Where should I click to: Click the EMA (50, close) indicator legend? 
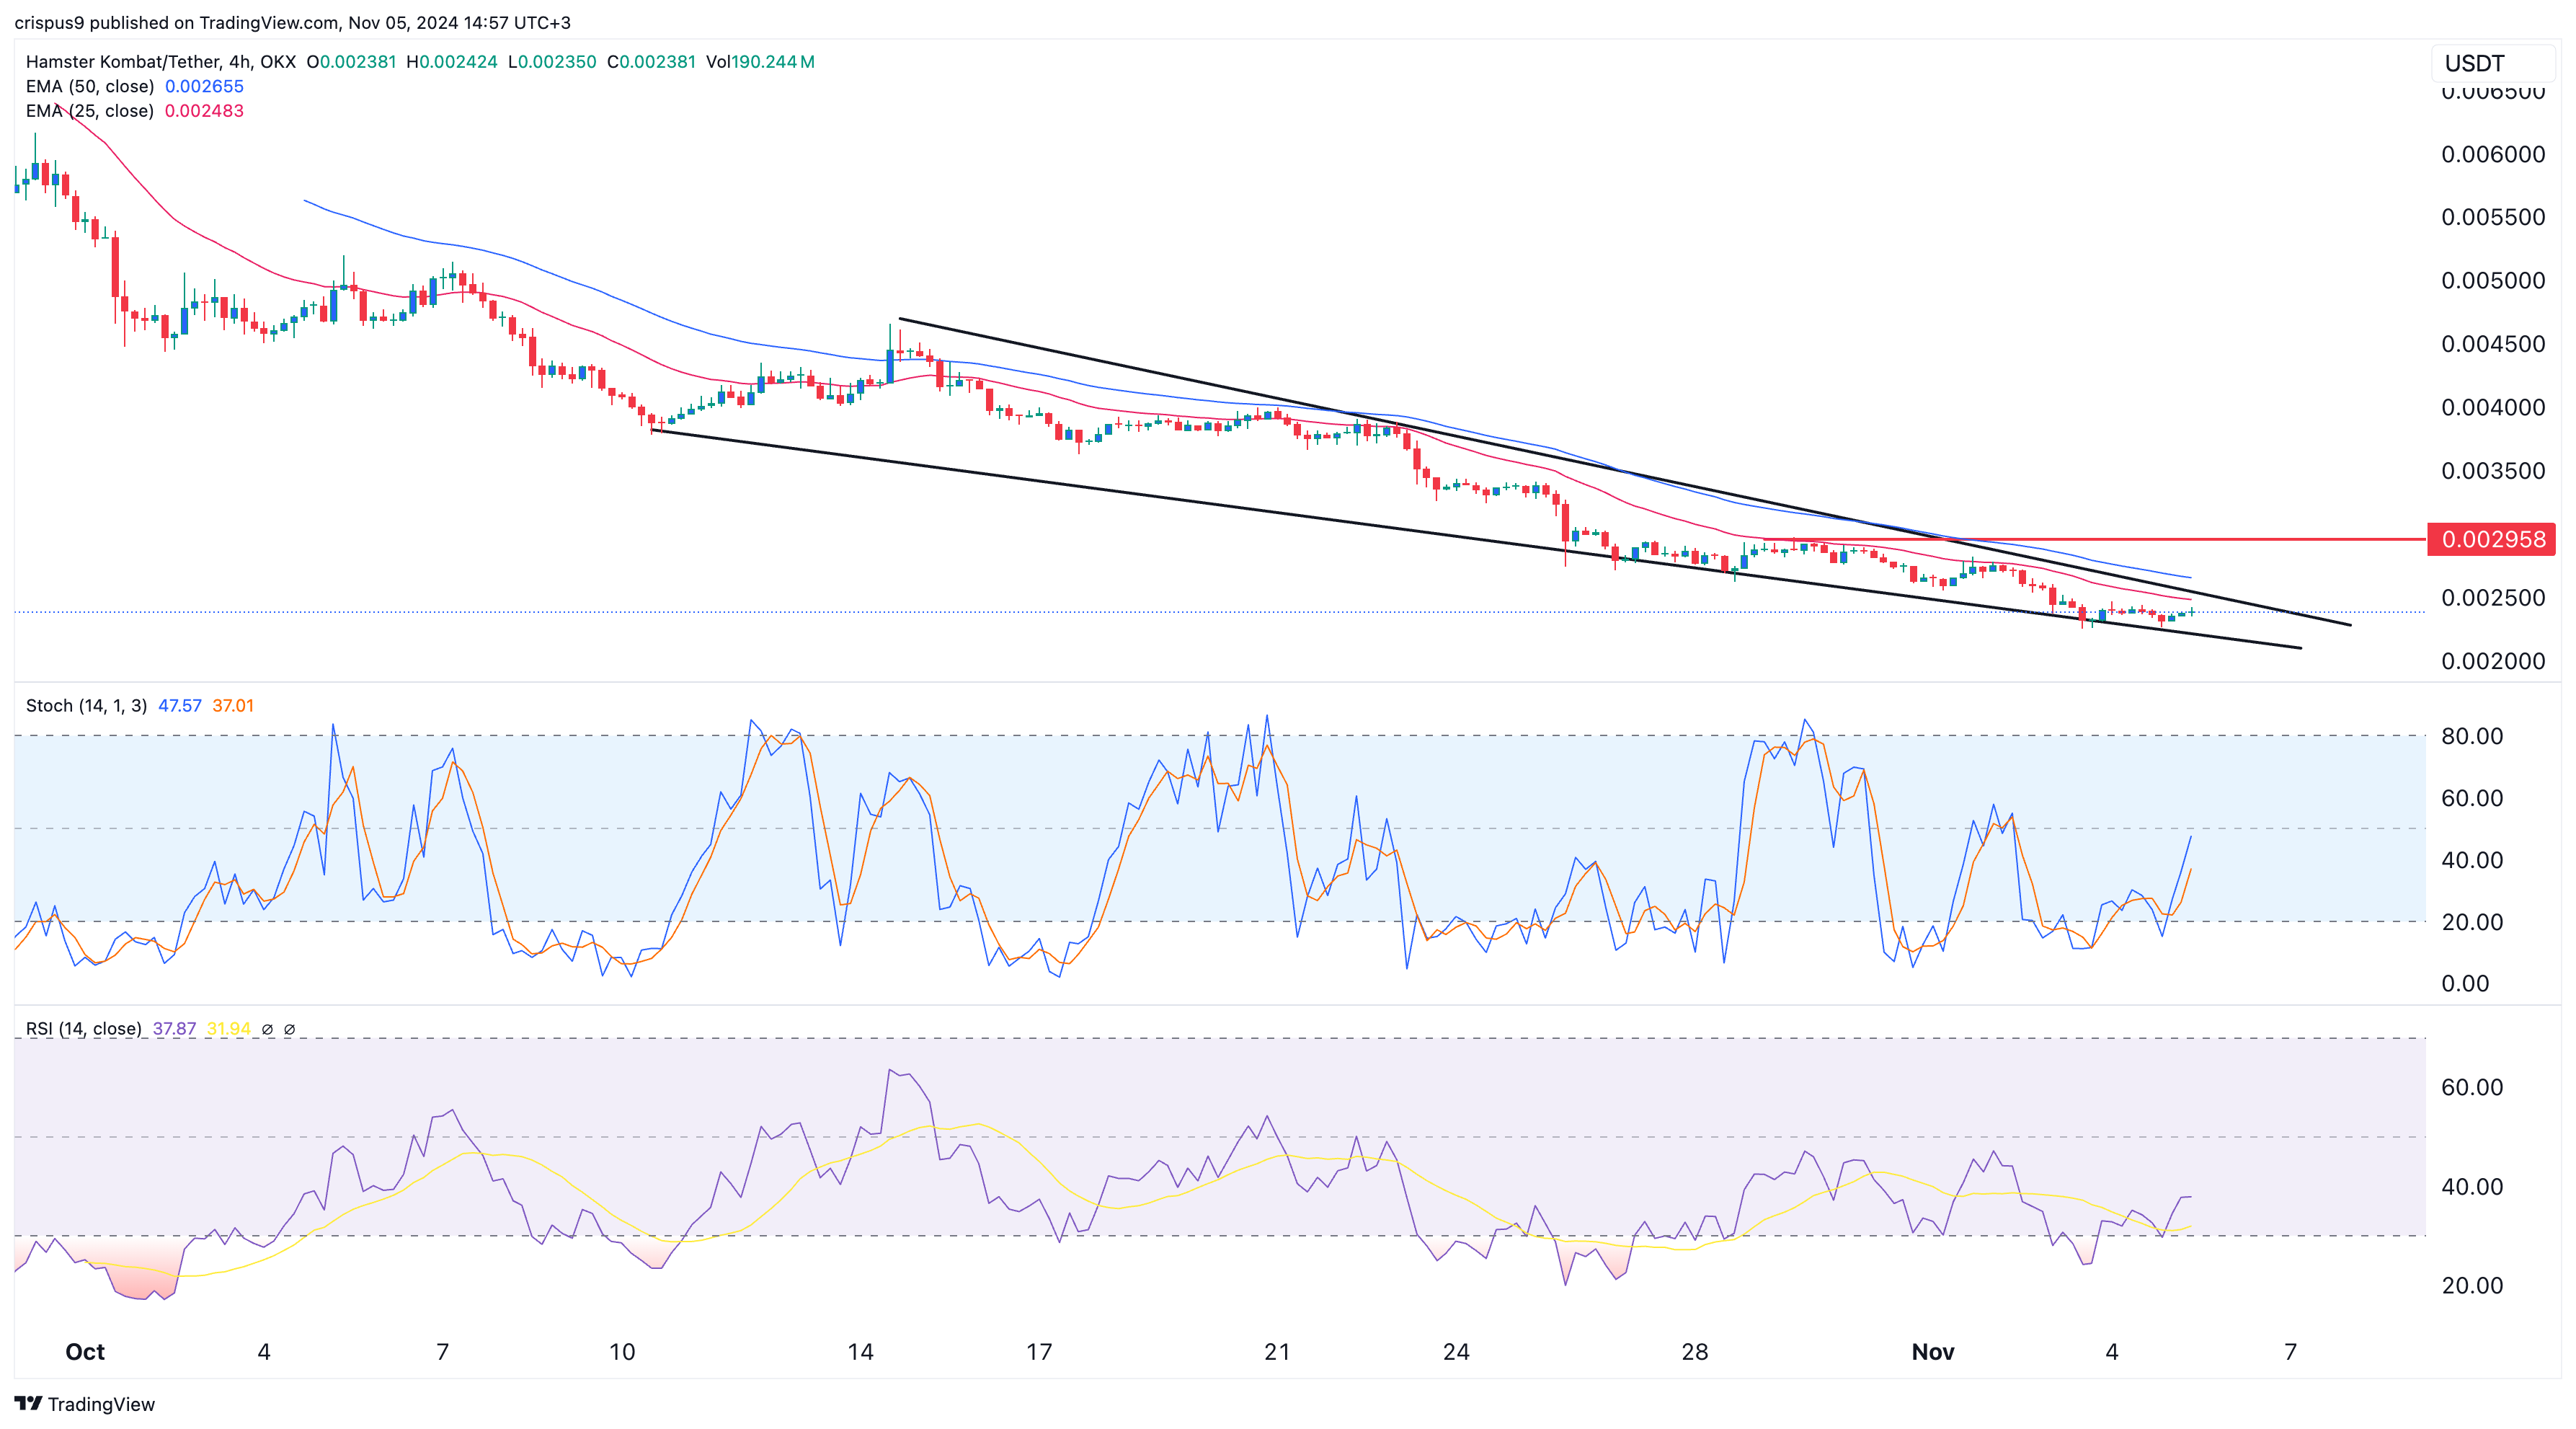click(x=90, y=86)
